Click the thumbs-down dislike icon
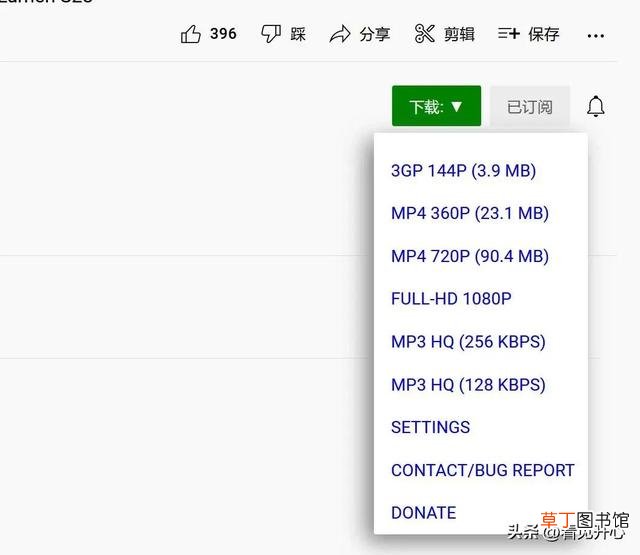Image resolution: width=640 pixels, height=555 pixels. (x=271, y=34)
